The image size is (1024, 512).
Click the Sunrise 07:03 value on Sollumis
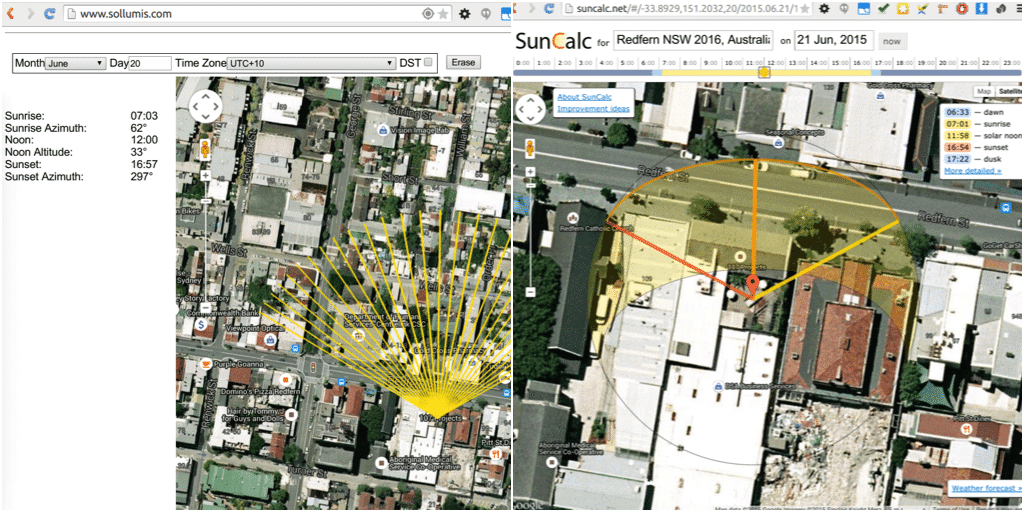pos(144,116)
